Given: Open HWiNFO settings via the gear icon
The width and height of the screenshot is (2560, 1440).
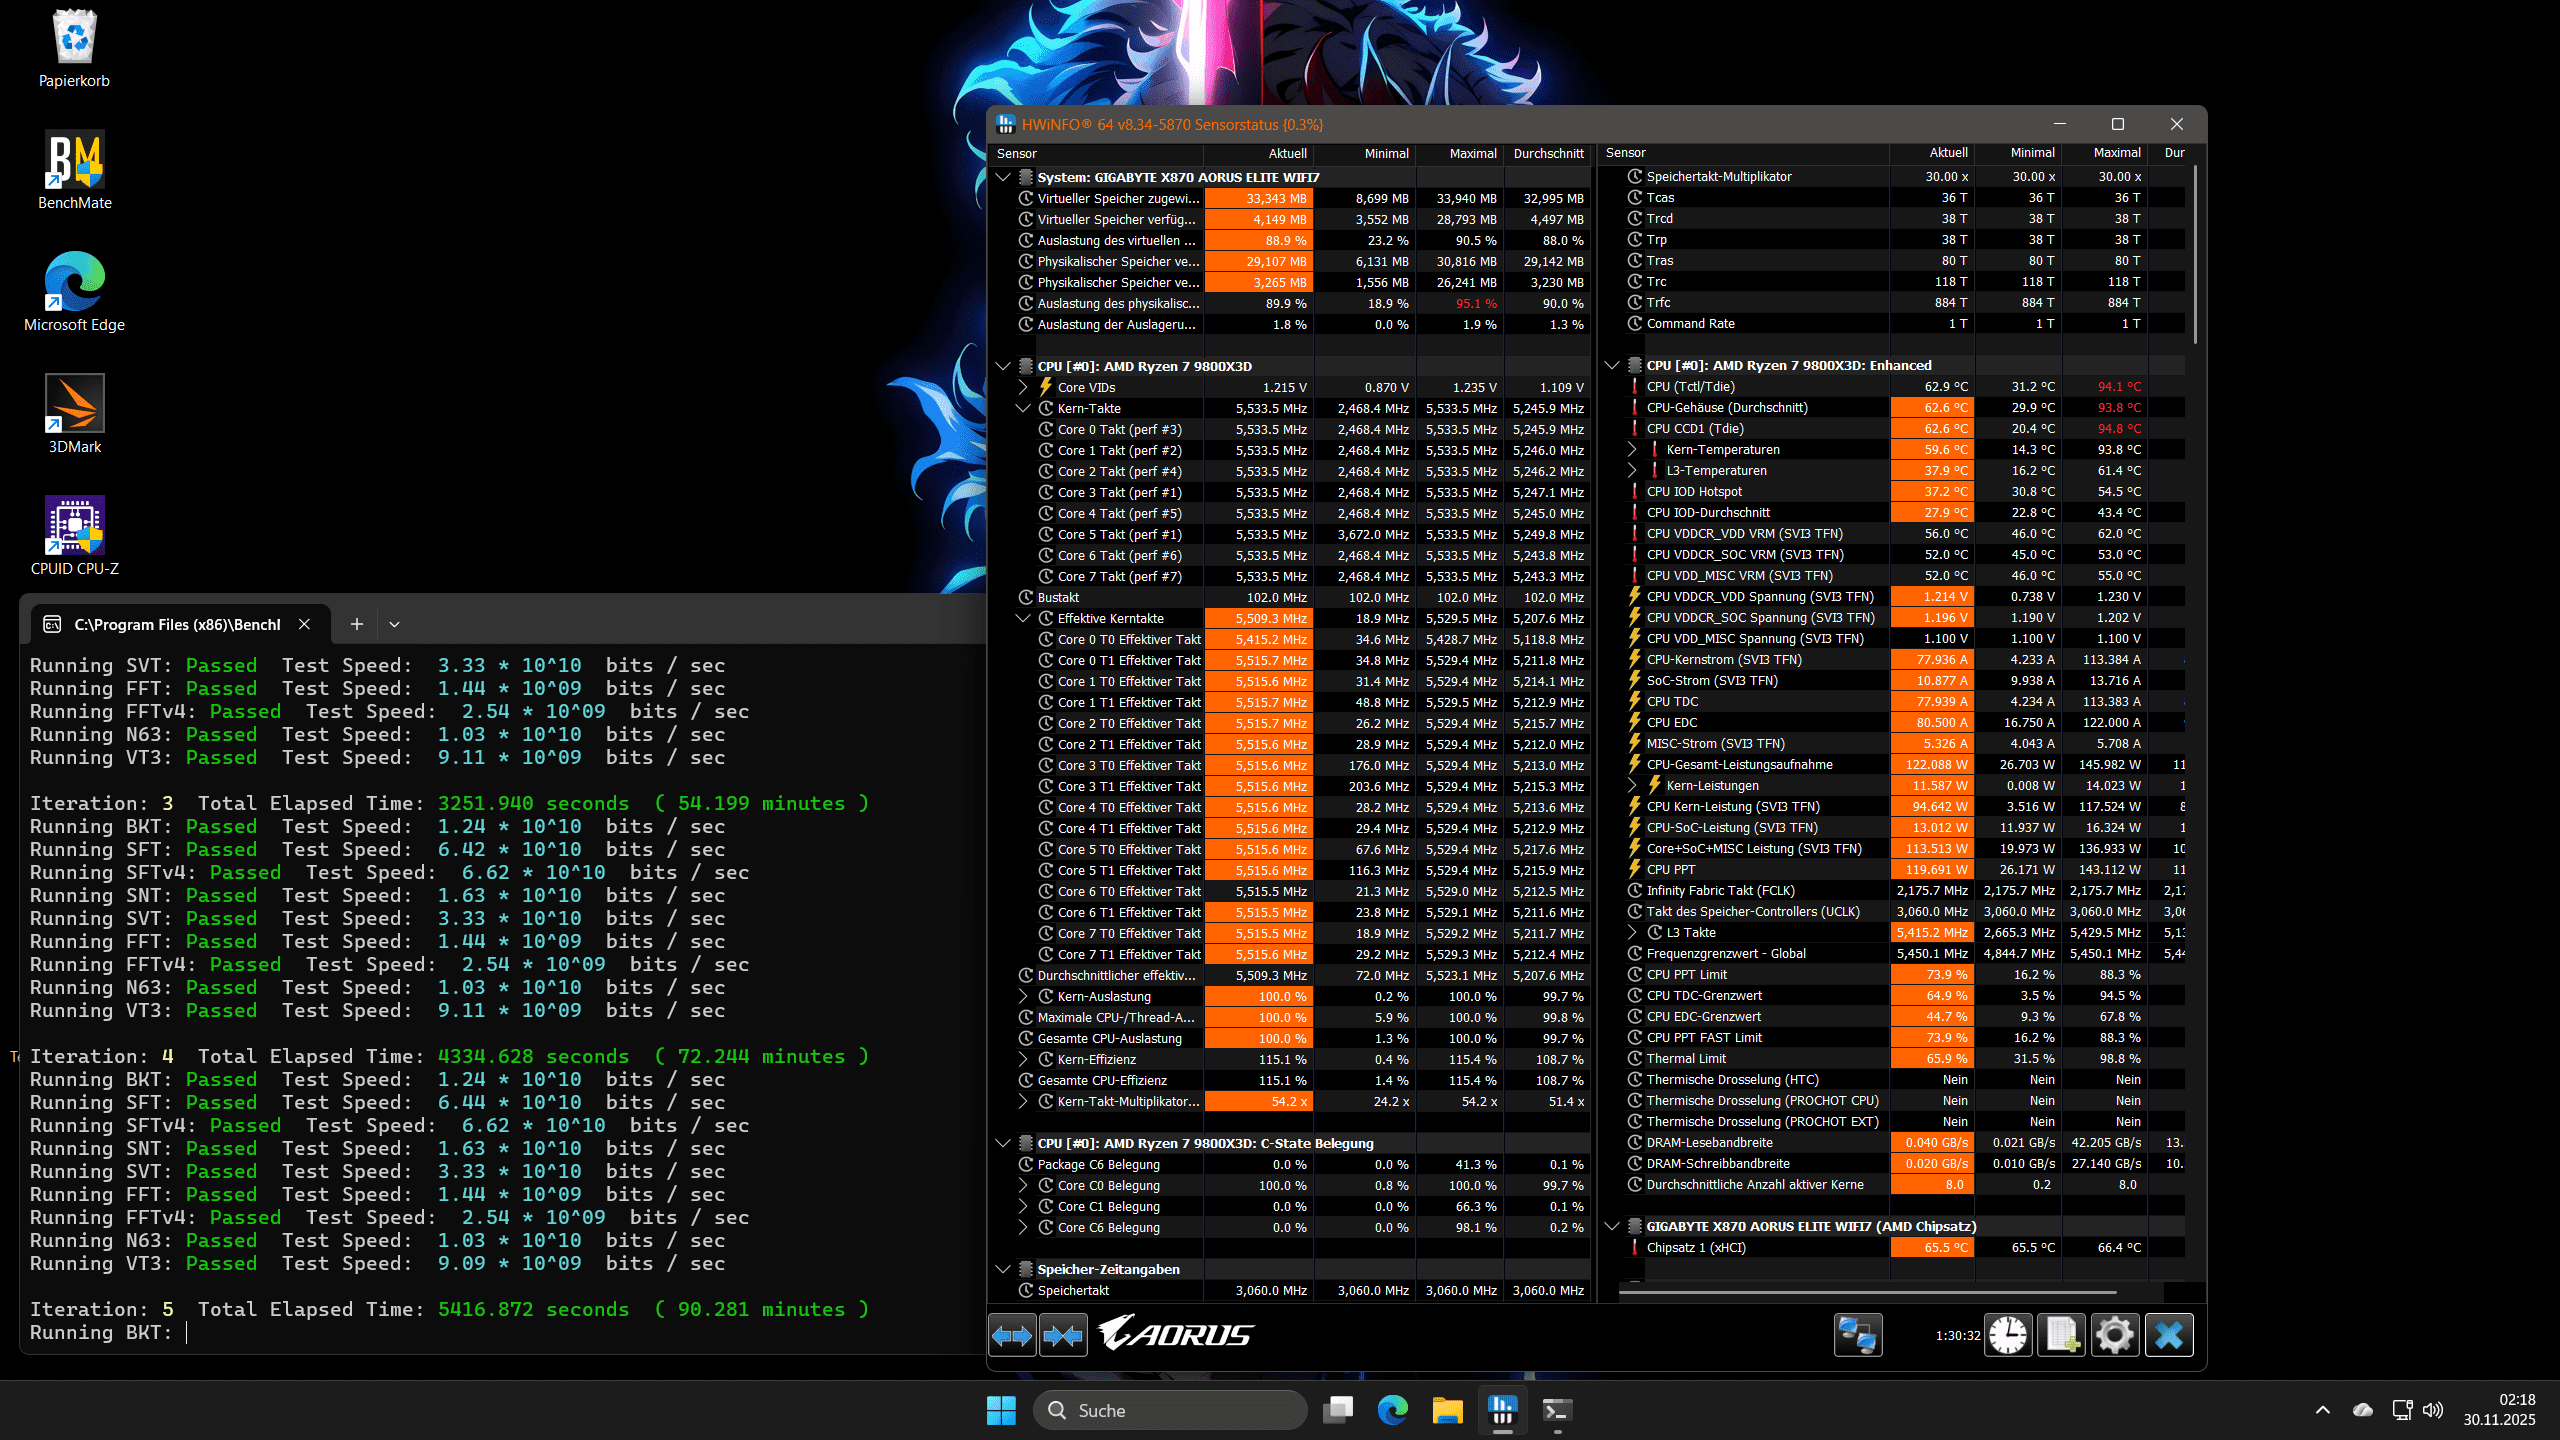Looking at the screenshot, I should 2115,1334.
